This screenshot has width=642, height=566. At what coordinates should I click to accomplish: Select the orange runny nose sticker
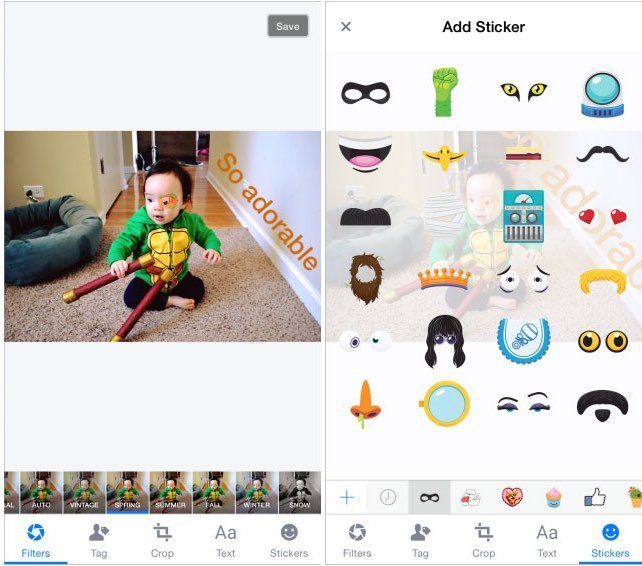point(365,404)
